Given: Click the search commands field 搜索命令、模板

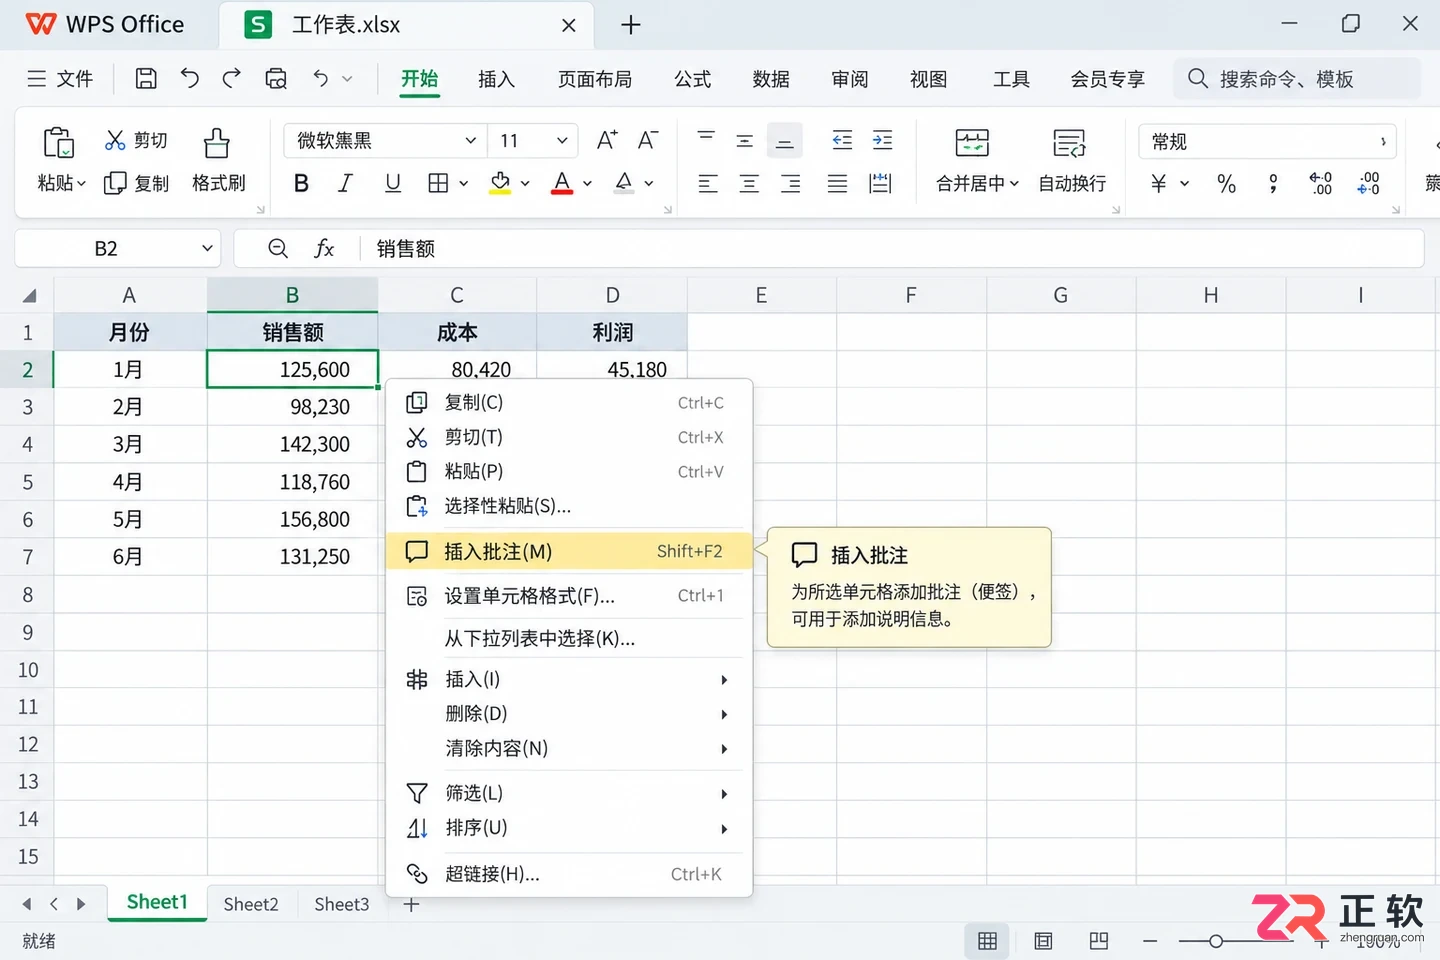Looking at the screenshot, I should [x=1297, y=79].
